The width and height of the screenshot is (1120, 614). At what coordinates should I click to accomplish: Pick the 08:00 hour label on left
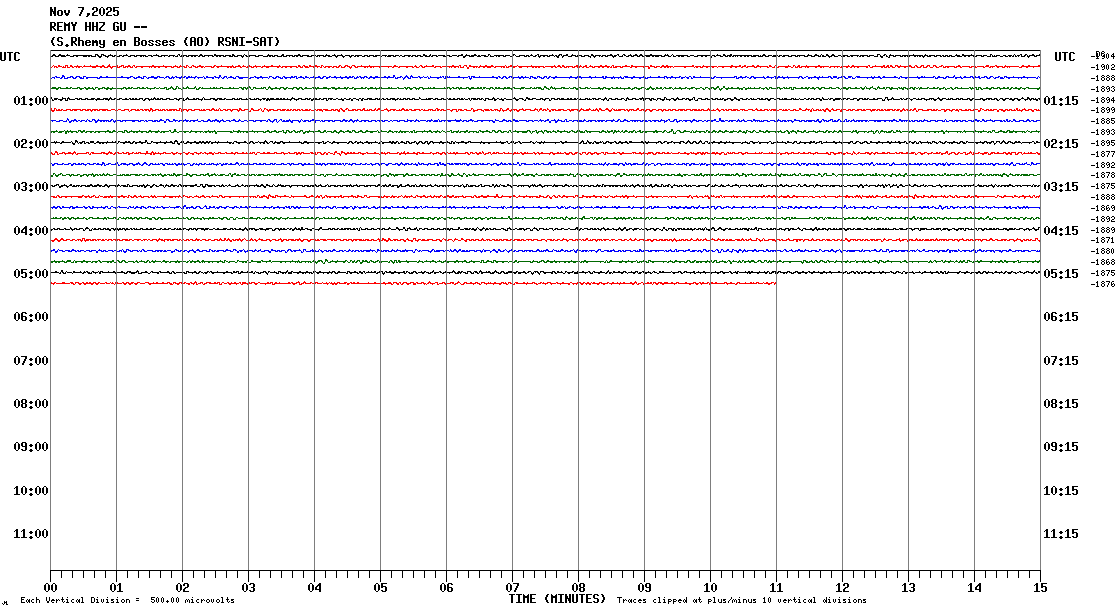tap(31, 404)
